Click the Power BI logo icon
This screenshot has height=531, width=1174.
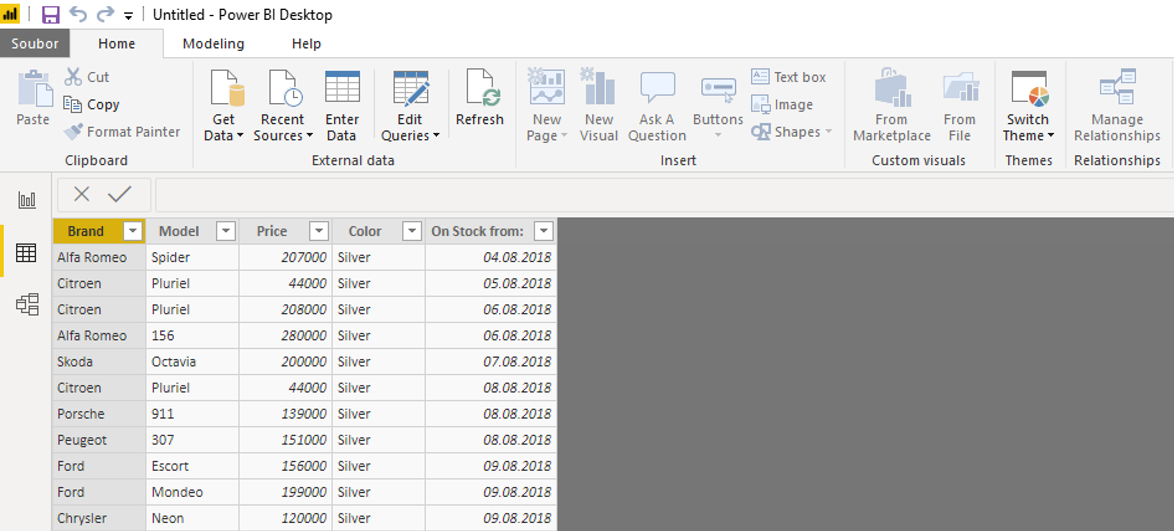(10, 14)
